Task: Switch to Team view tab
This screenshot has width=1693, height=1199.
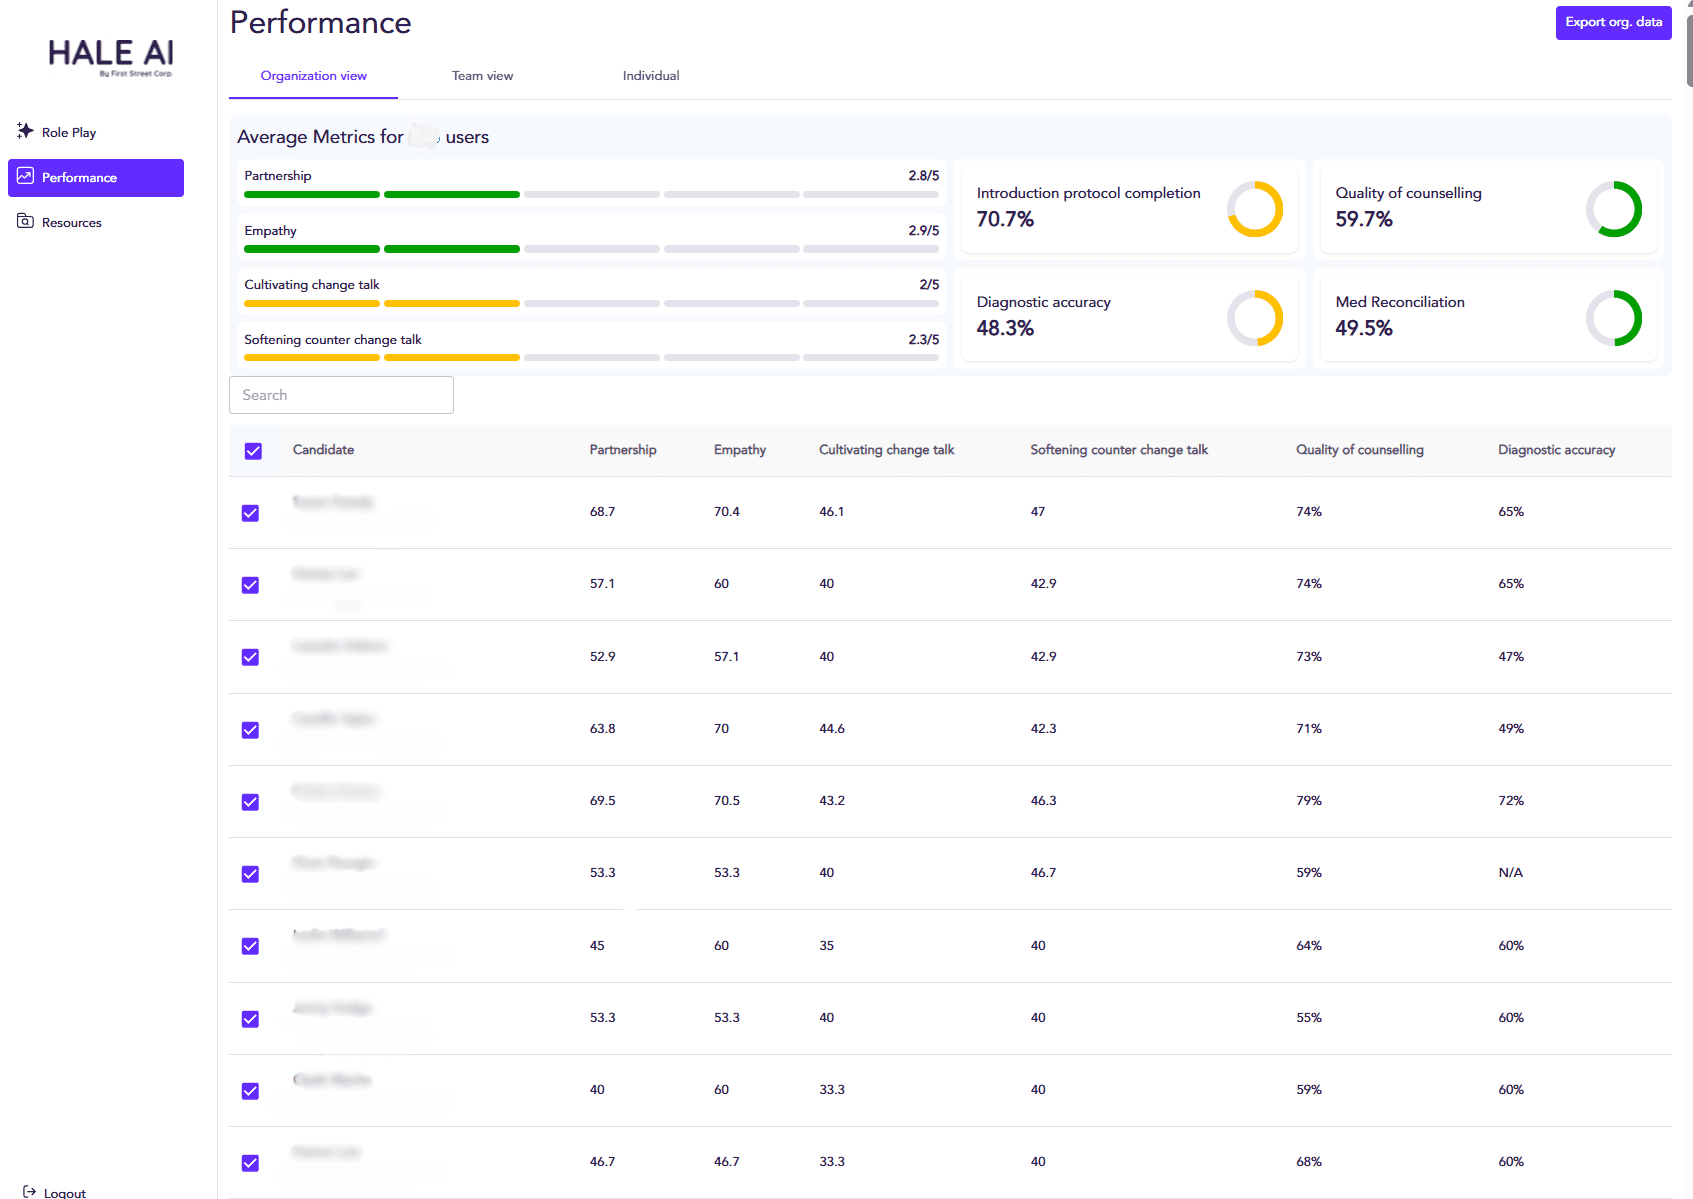Action: tap(482, 76)
